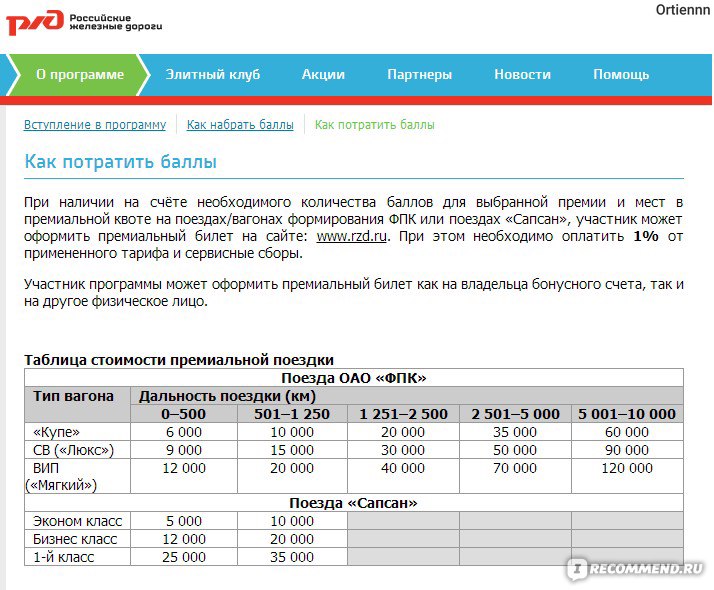Screen dimensions: 714x590
Task: Select the 120 000 cell in ВИП row
Action: 627,468
